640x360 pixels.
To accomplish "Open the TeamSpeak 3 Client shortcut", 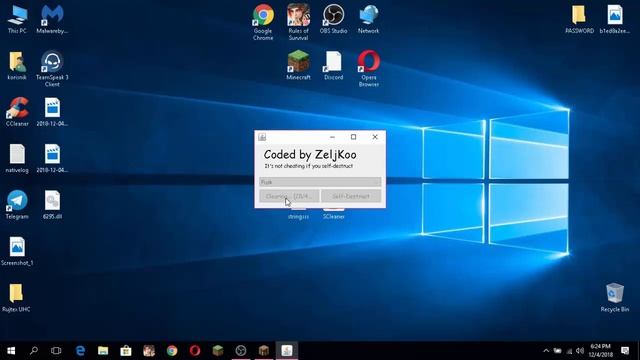I will pos(52,69).
